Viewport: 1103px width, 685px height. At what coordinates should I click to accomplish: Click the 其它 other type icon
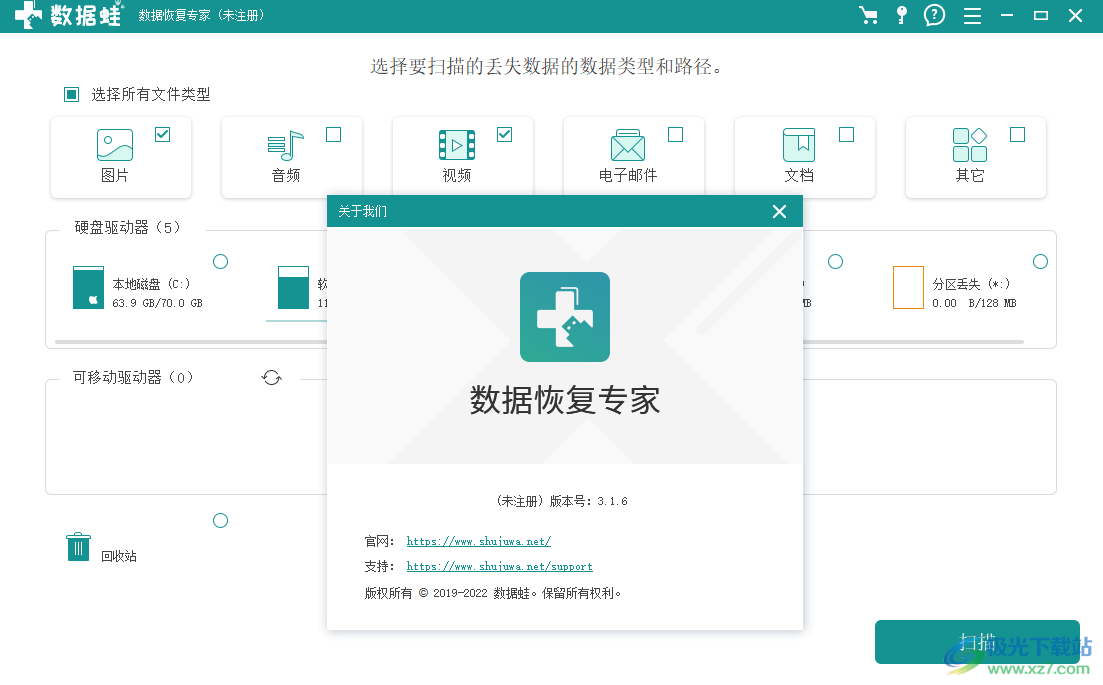pyautogui.click(x=969, y=145)
